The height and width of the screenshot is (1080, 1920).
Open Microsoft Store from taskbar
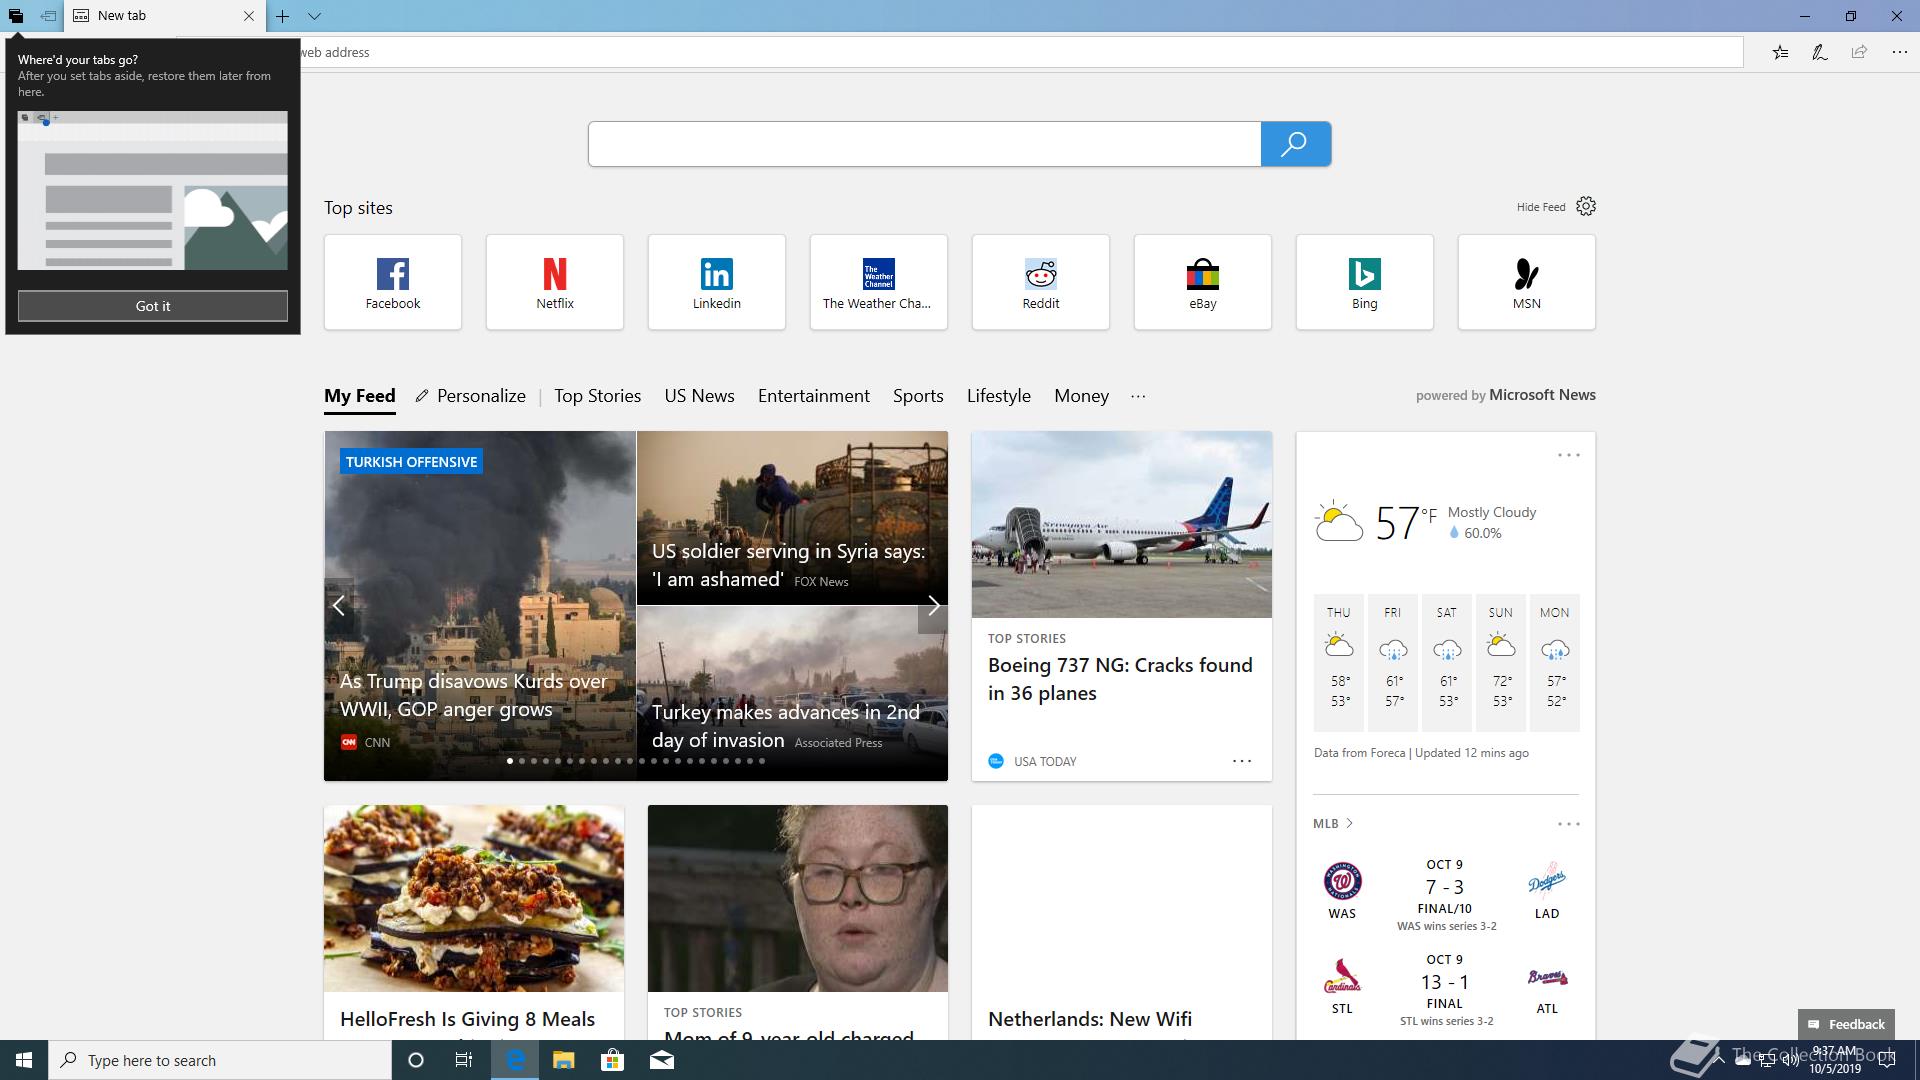(x=612, y=1060)
